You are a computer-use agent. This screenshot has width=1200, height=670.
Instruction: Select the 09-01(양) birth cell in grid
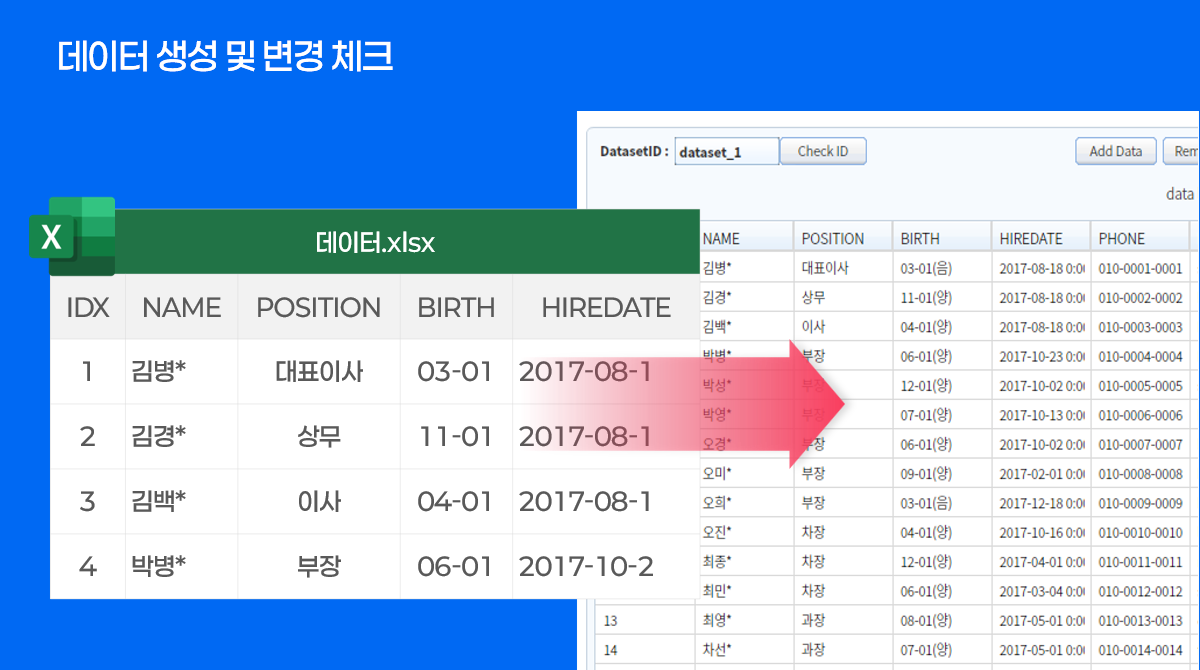(942, 474)
